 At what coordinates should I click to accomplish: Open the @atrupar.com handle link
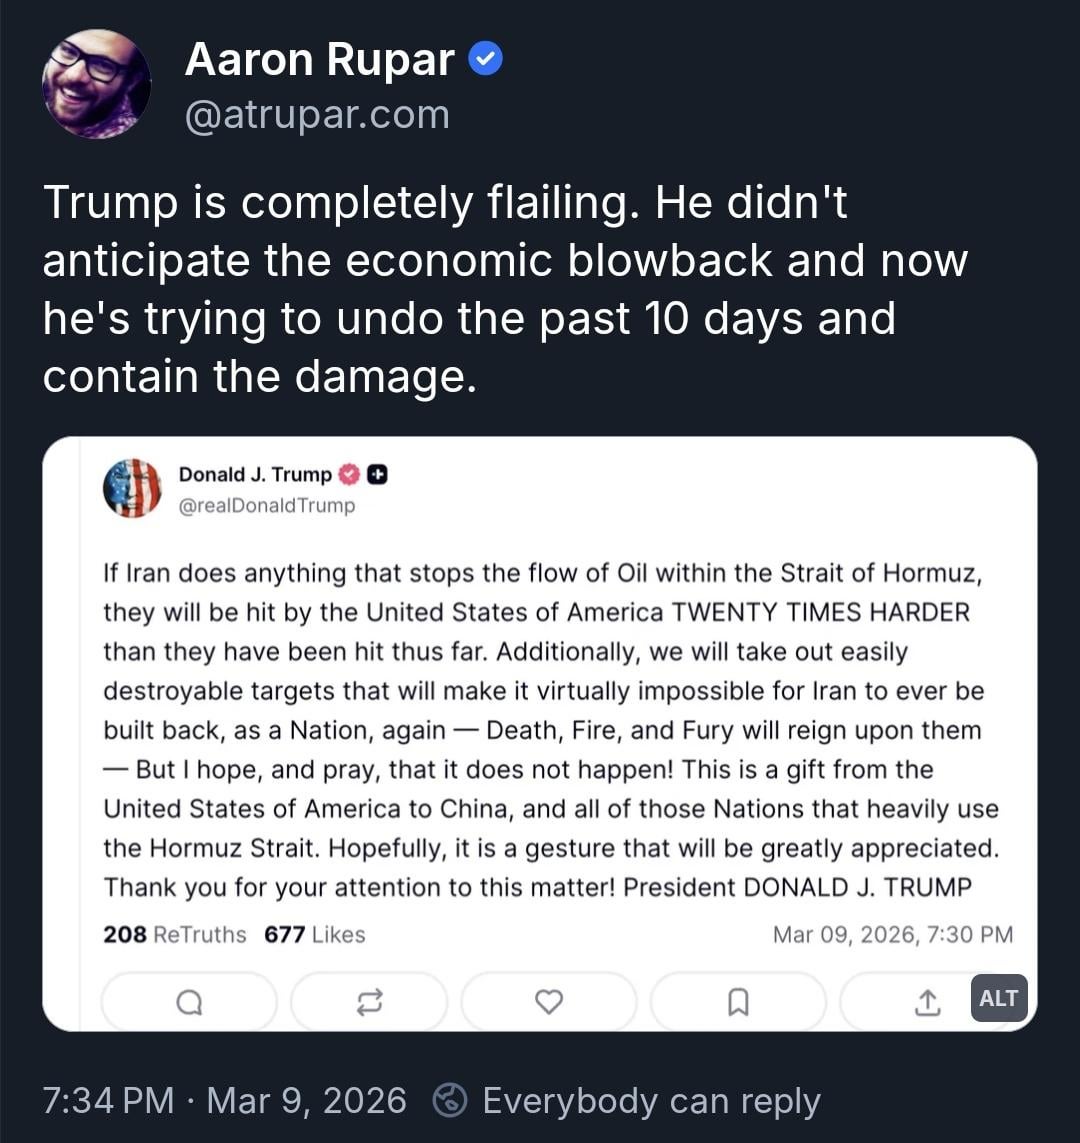(x=317, y=115)
